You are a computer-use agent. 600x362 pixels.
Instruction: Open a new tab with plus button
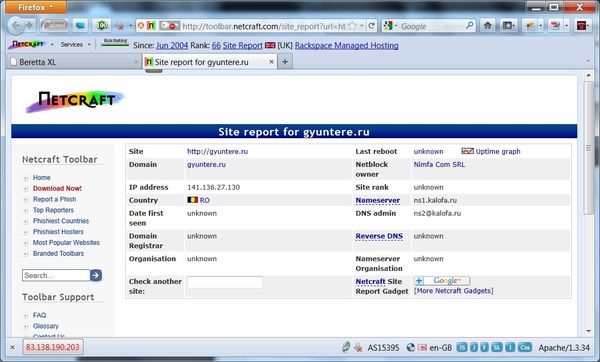coord(285,62)
